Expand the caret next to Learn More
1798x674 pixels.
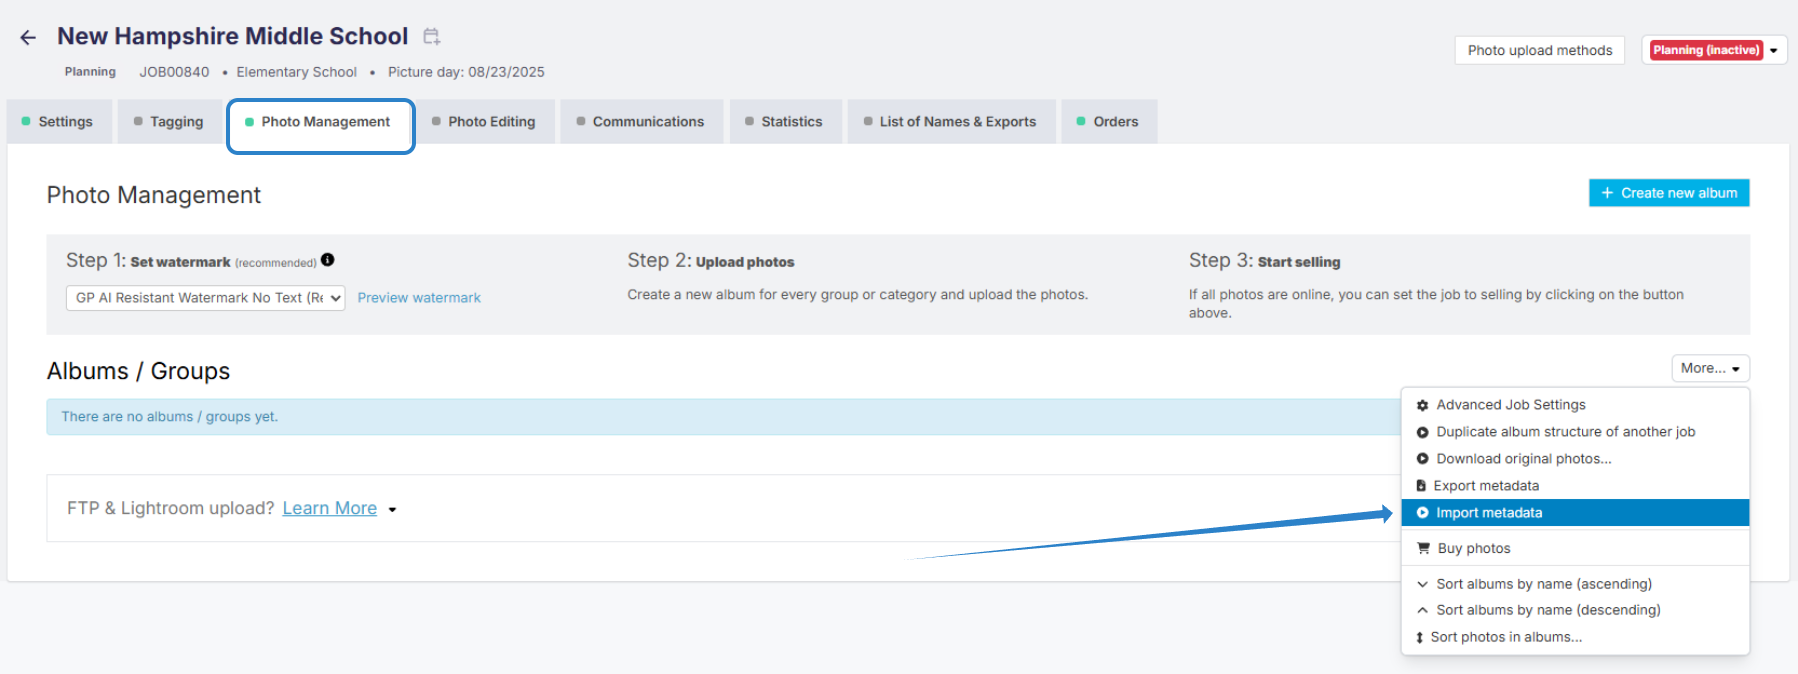click(x=392, y=510)
